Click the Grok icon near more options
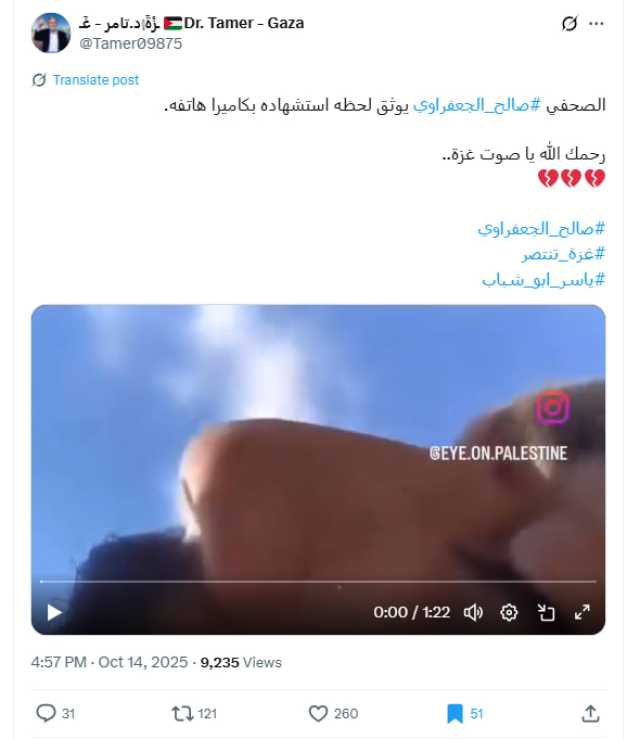The image size is (640, 739). coord(569,24)
